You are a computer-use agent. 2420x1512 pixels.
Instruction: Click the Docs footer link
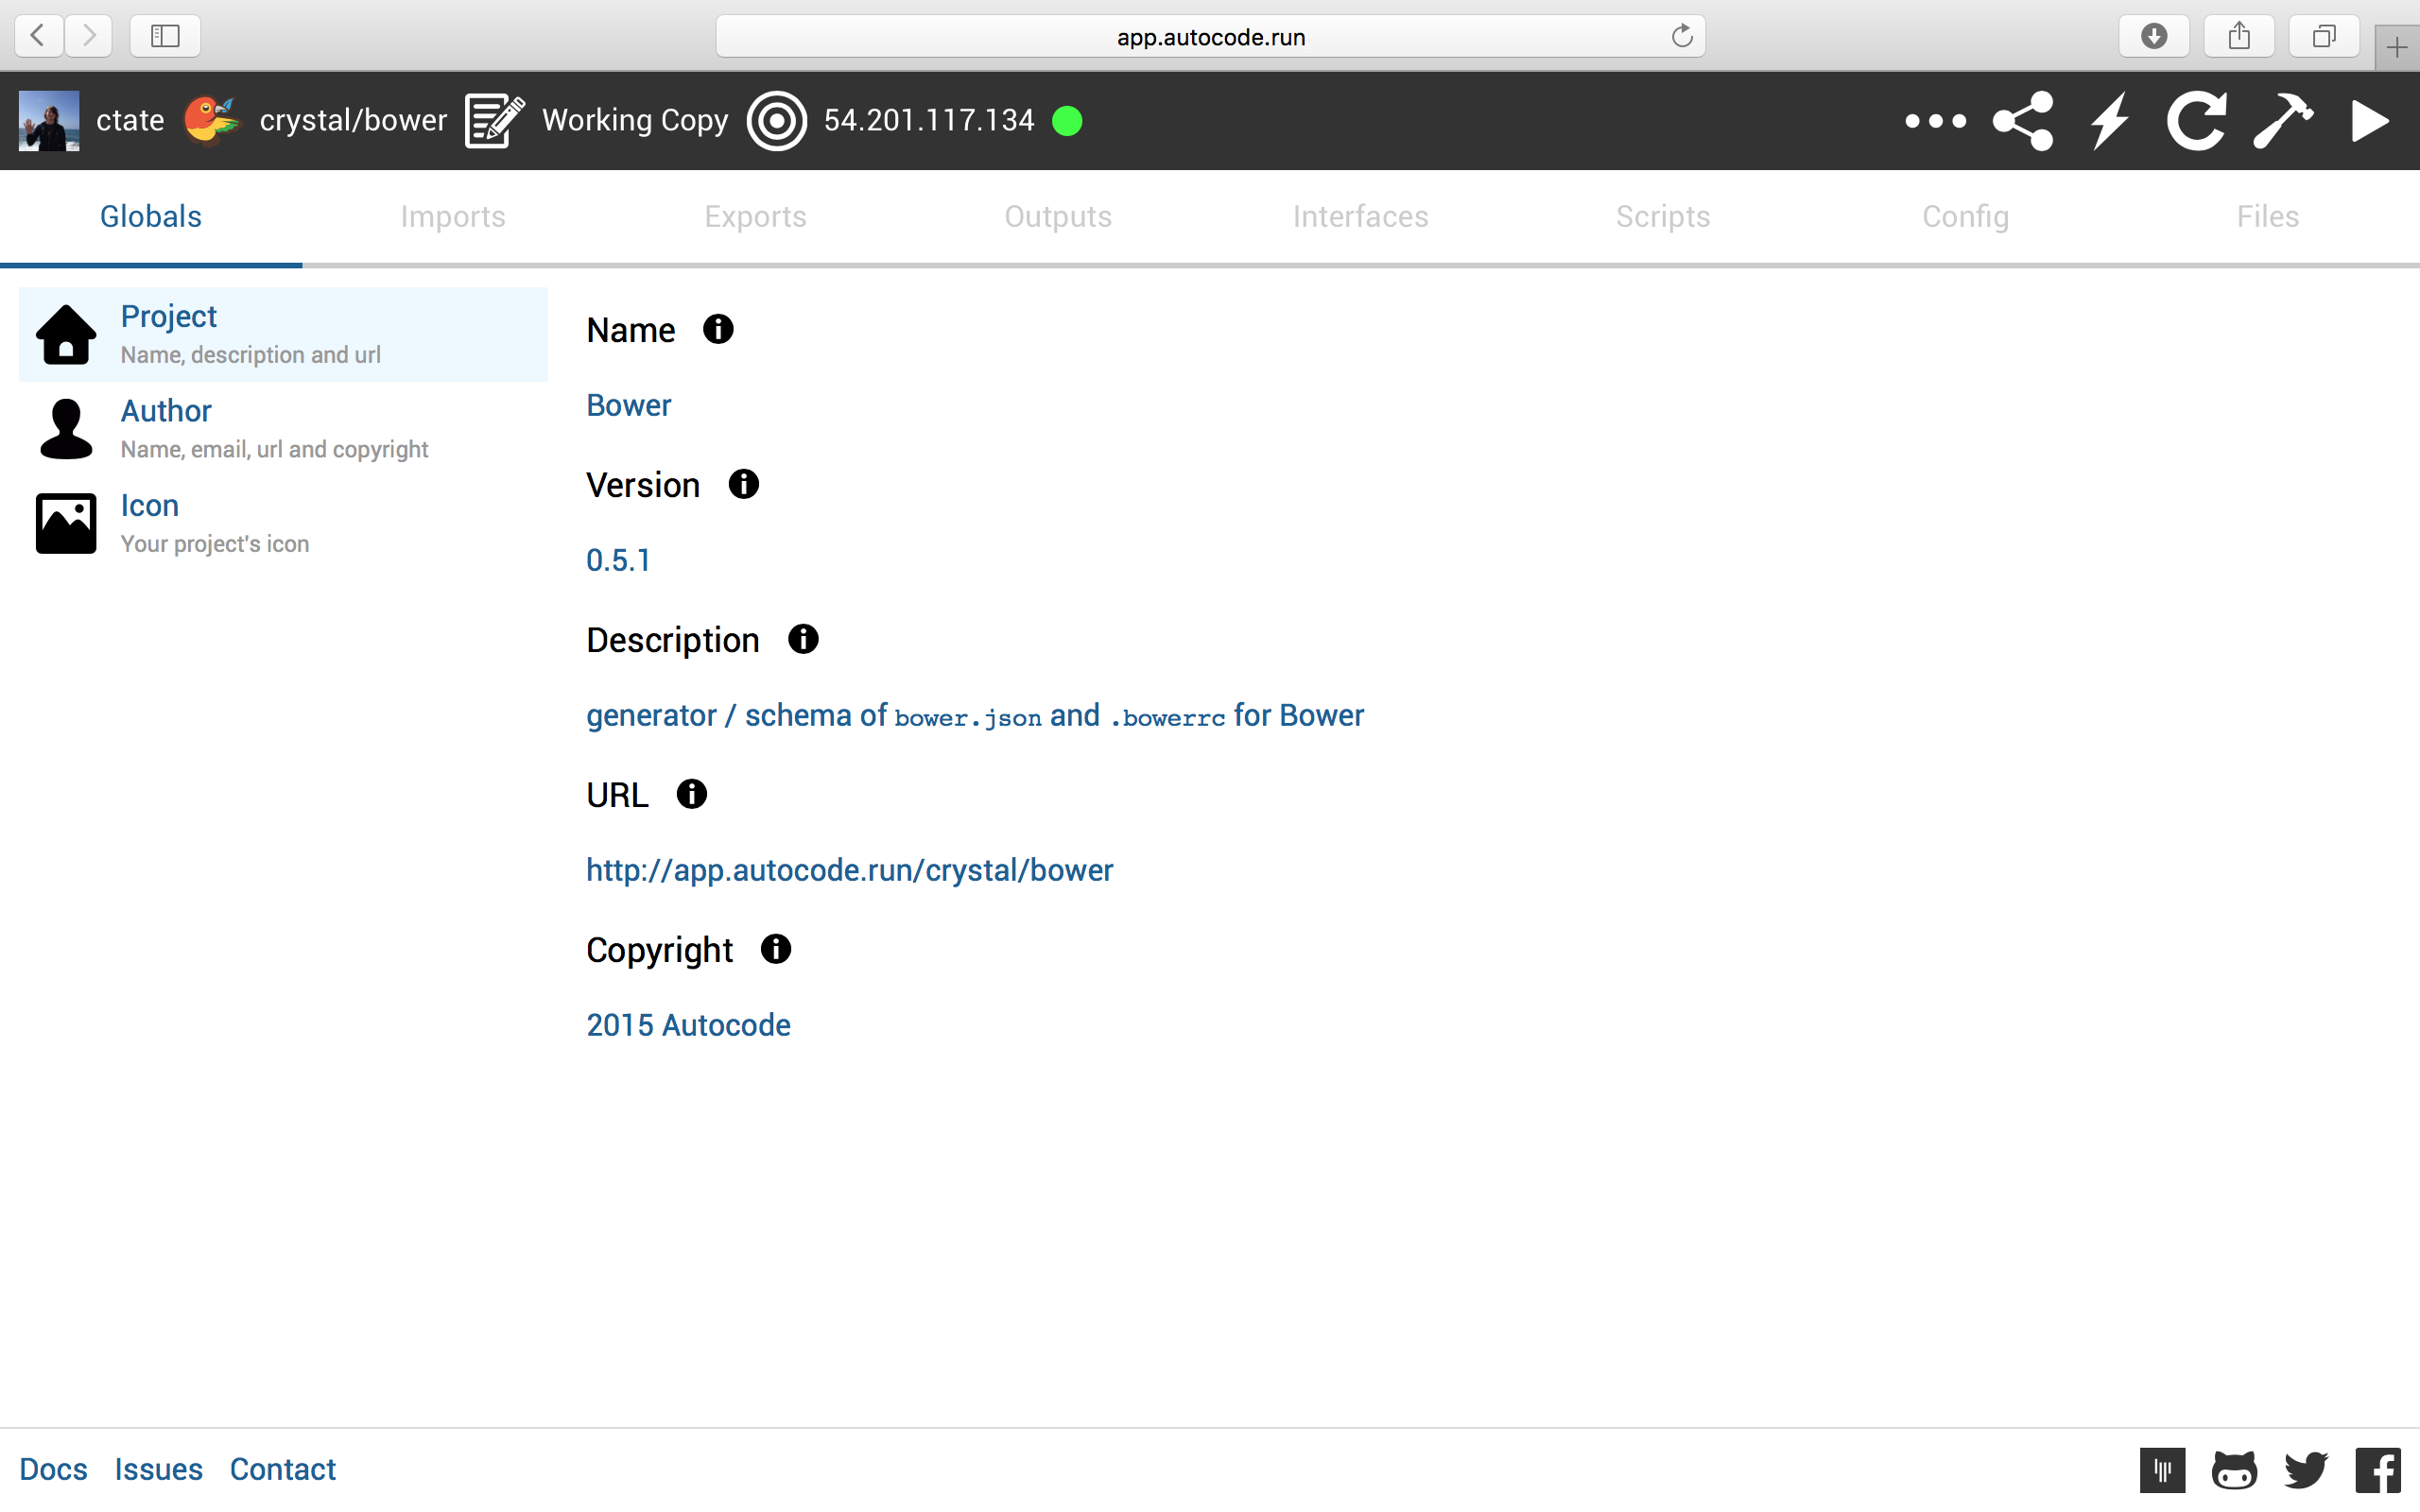53,1469
